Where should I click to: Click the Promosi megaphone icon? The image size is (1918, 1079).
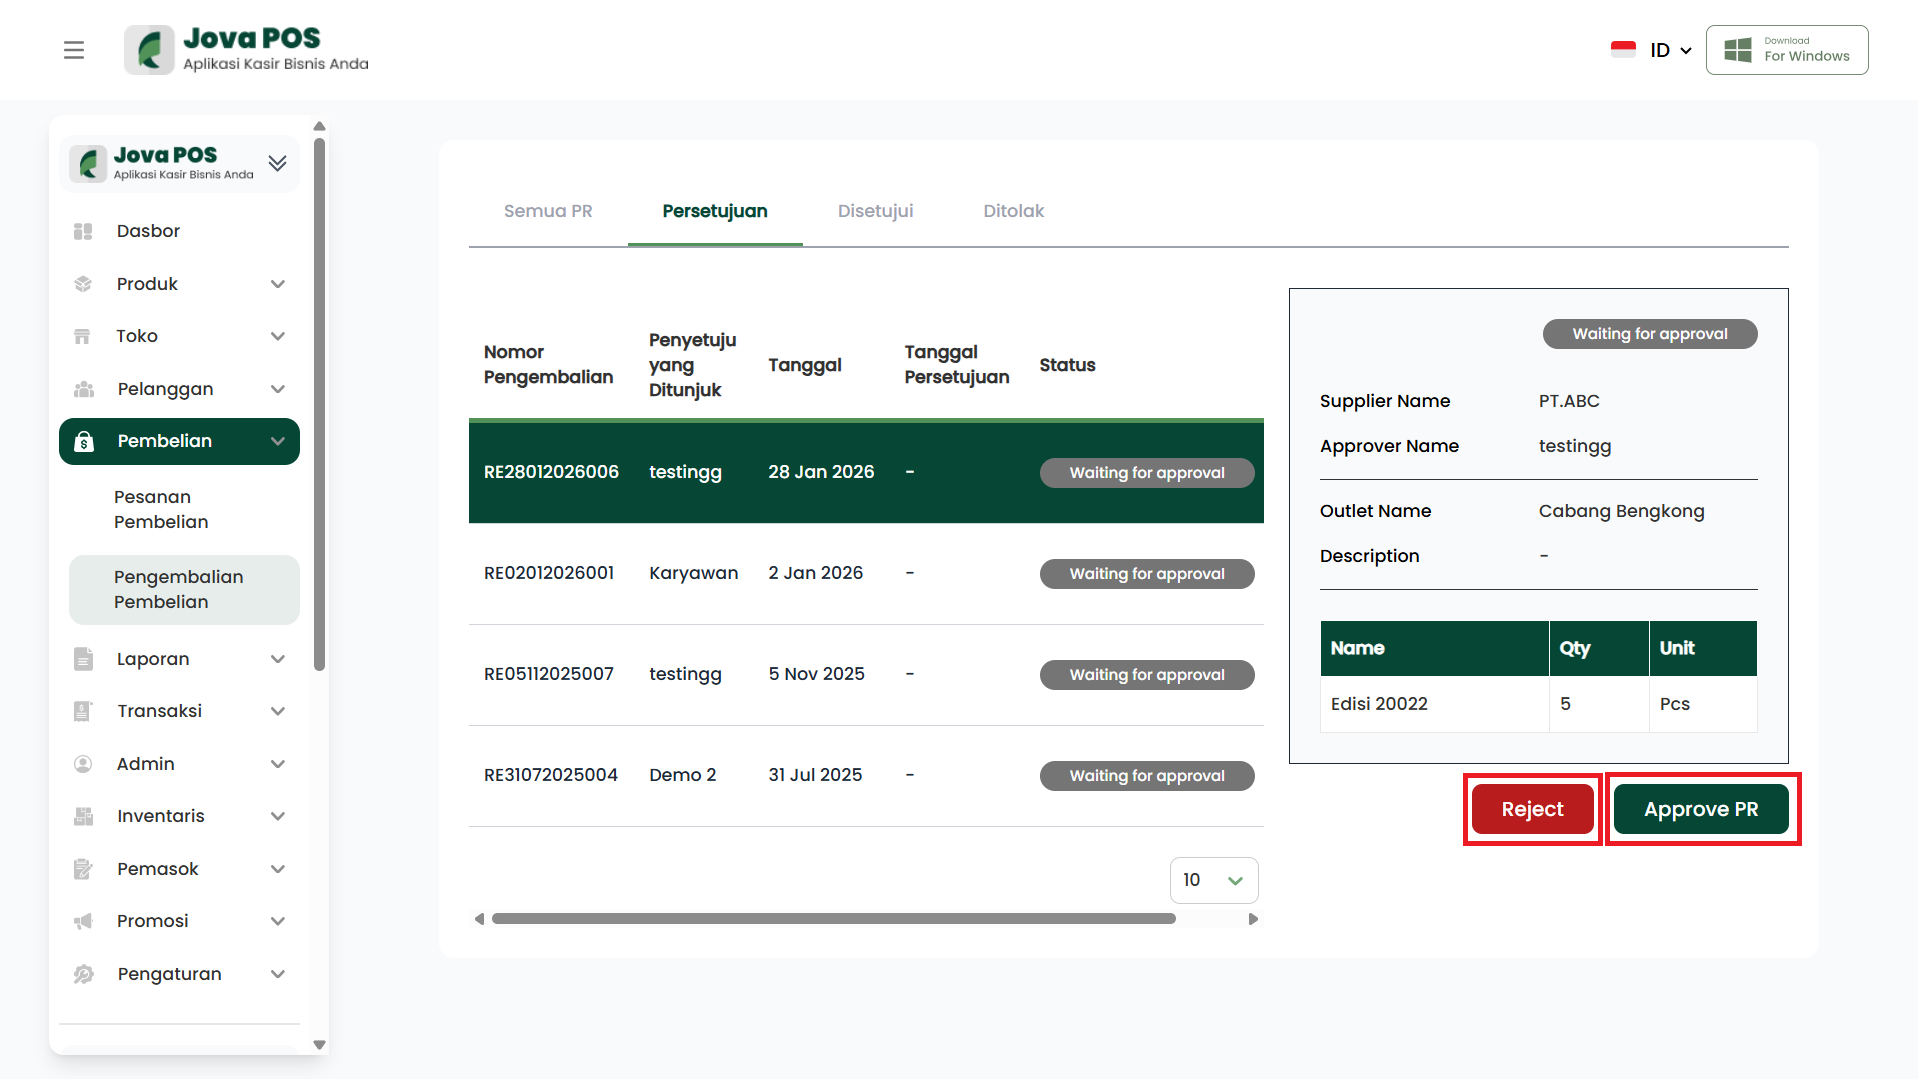tap(83, 921)
